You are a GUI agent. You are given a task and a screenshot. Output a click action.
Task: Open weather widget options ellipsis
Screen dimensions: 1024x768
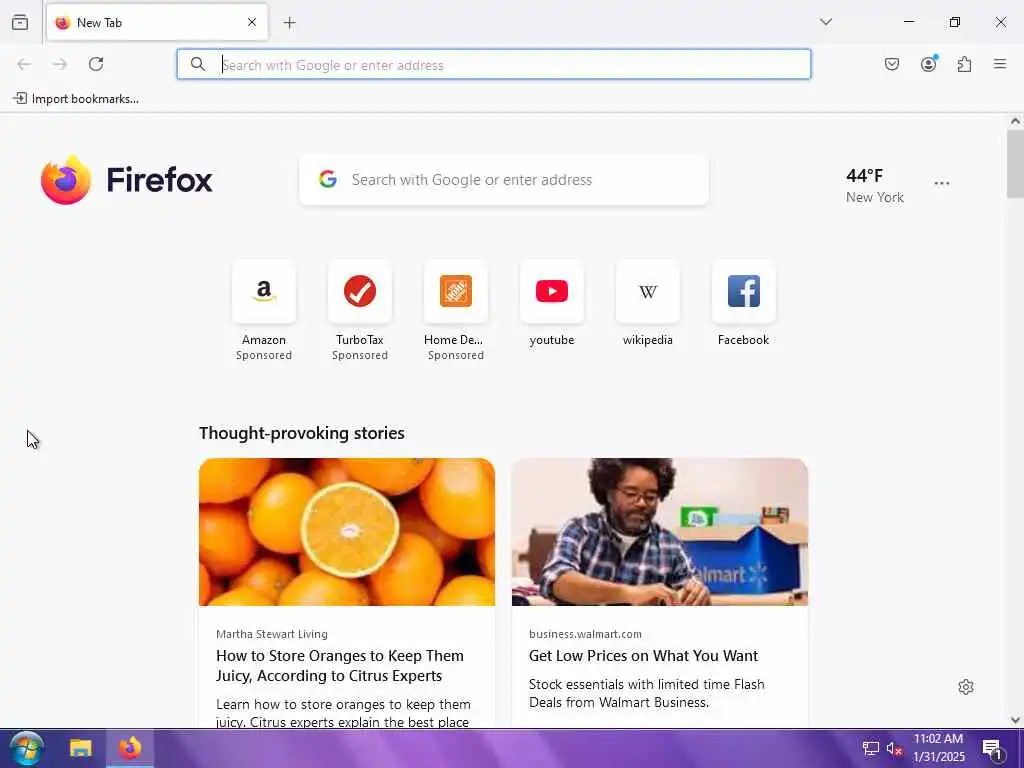point(942,184)
